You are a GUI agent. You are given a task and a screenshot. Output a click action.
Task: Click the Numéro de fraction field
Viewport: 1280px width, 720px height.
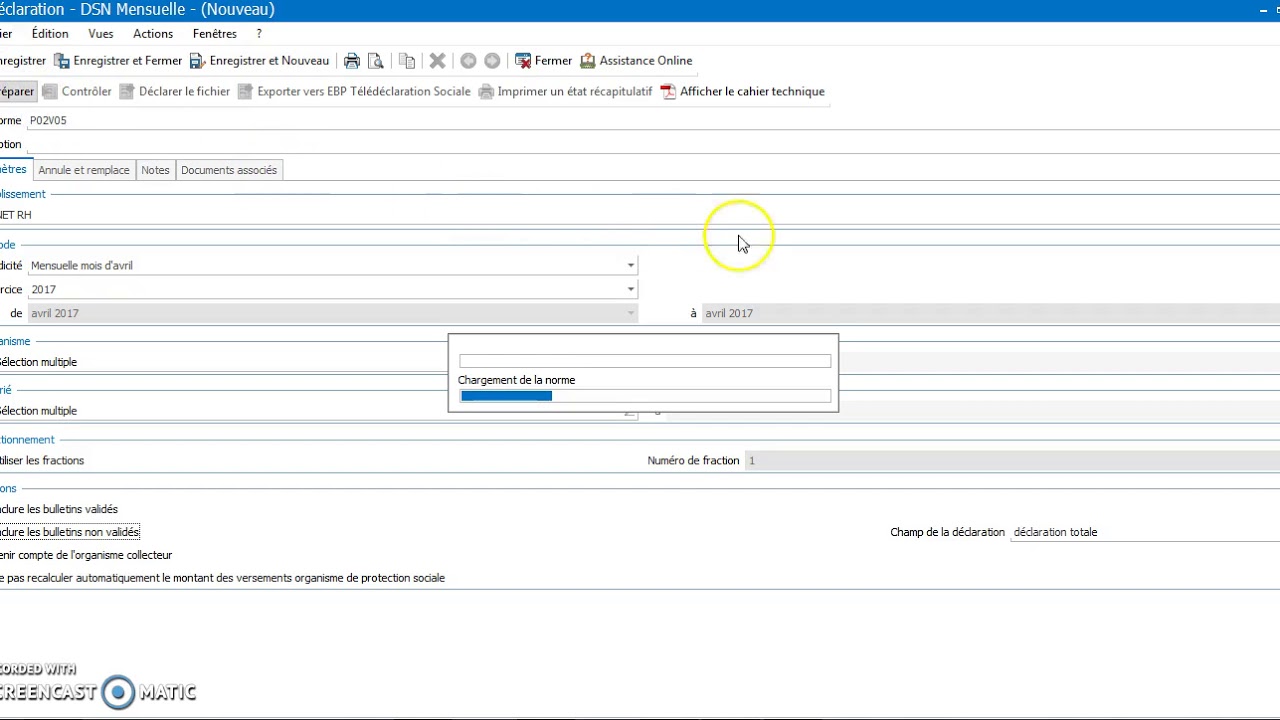1012,461
